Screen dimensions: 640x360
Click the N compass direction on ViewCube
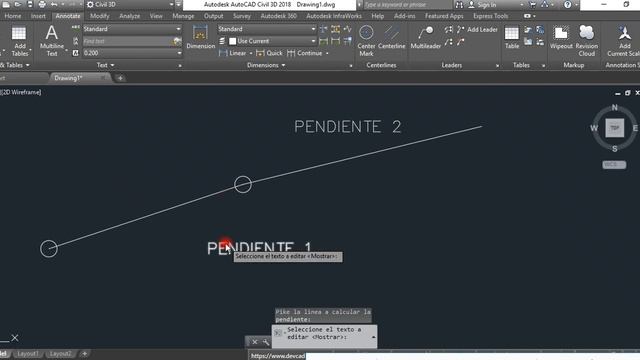(x=615, y=107)
